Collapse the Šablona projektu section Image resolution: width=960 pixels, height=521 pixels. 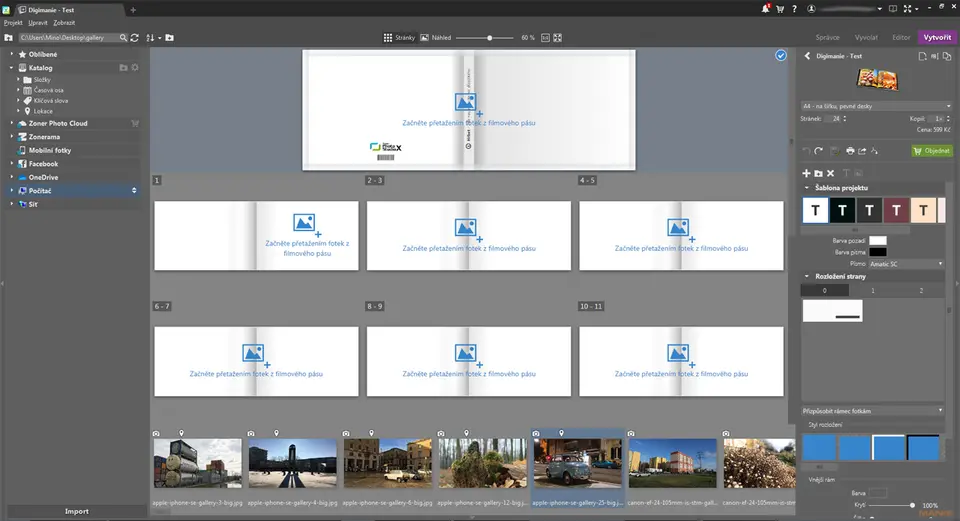(x=808, y=187)
